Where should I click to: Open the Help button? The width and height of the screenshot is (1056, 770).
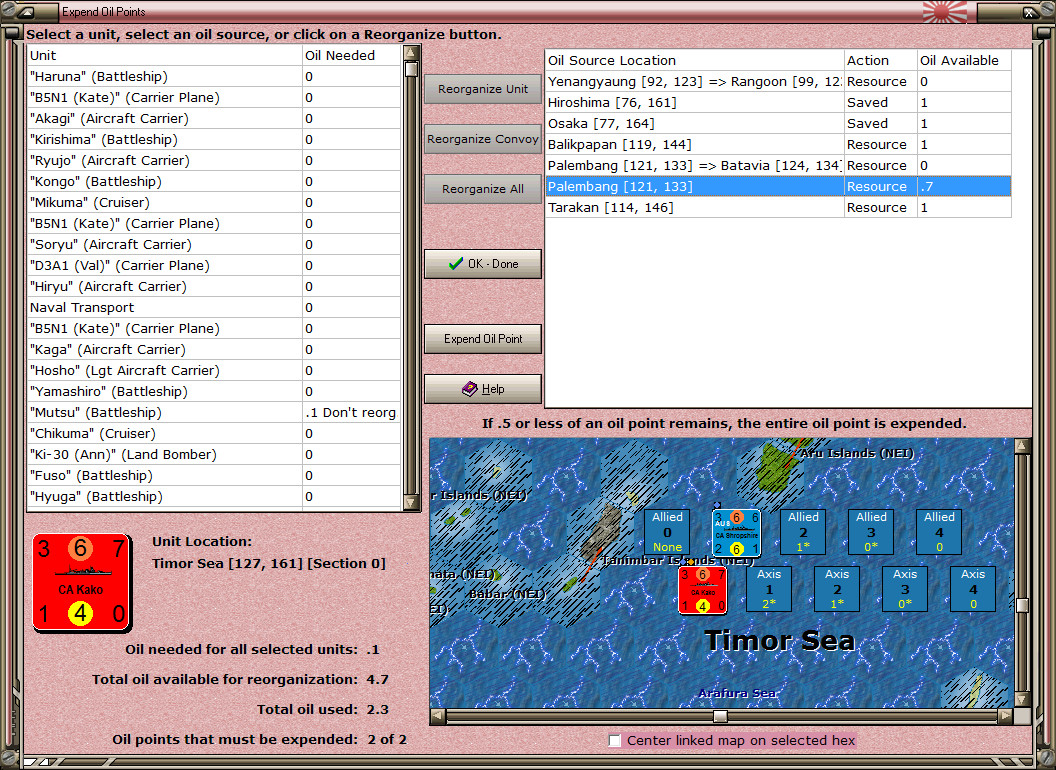483,389
